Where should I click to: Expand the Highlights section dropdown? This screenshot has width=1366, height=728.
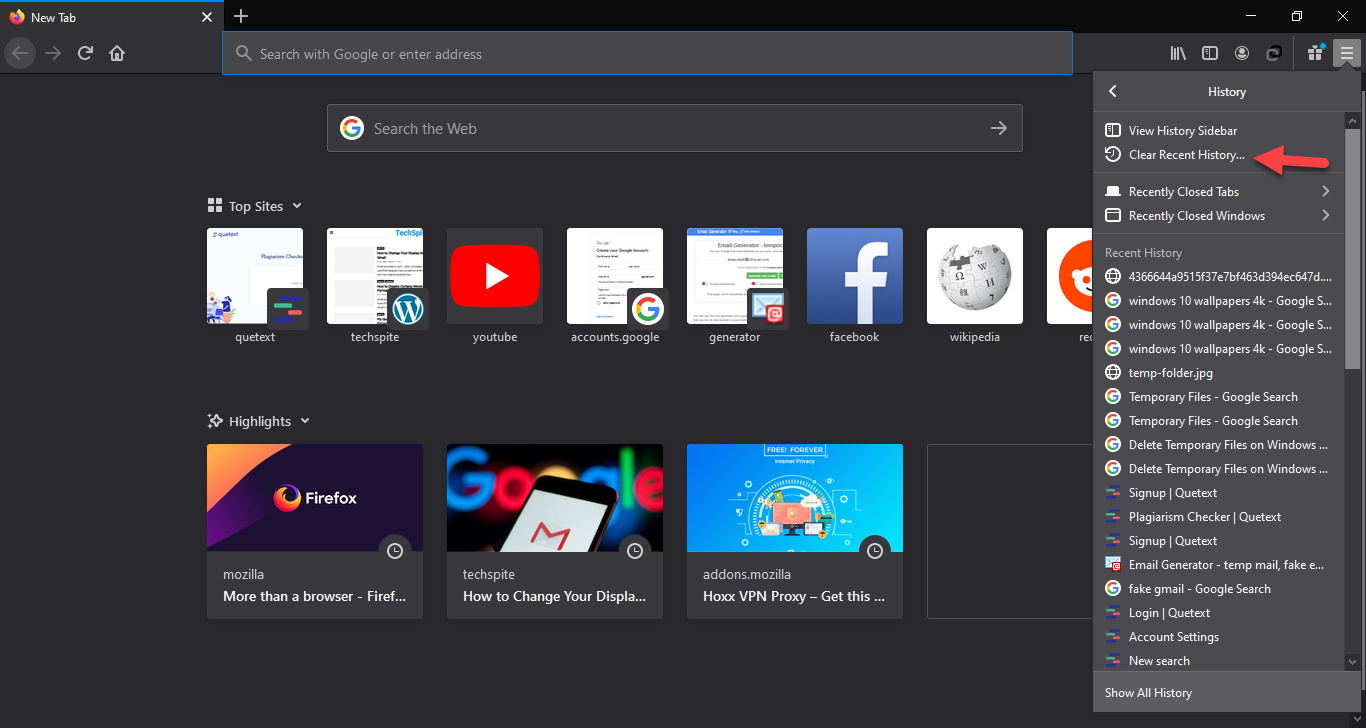[305, 421]
